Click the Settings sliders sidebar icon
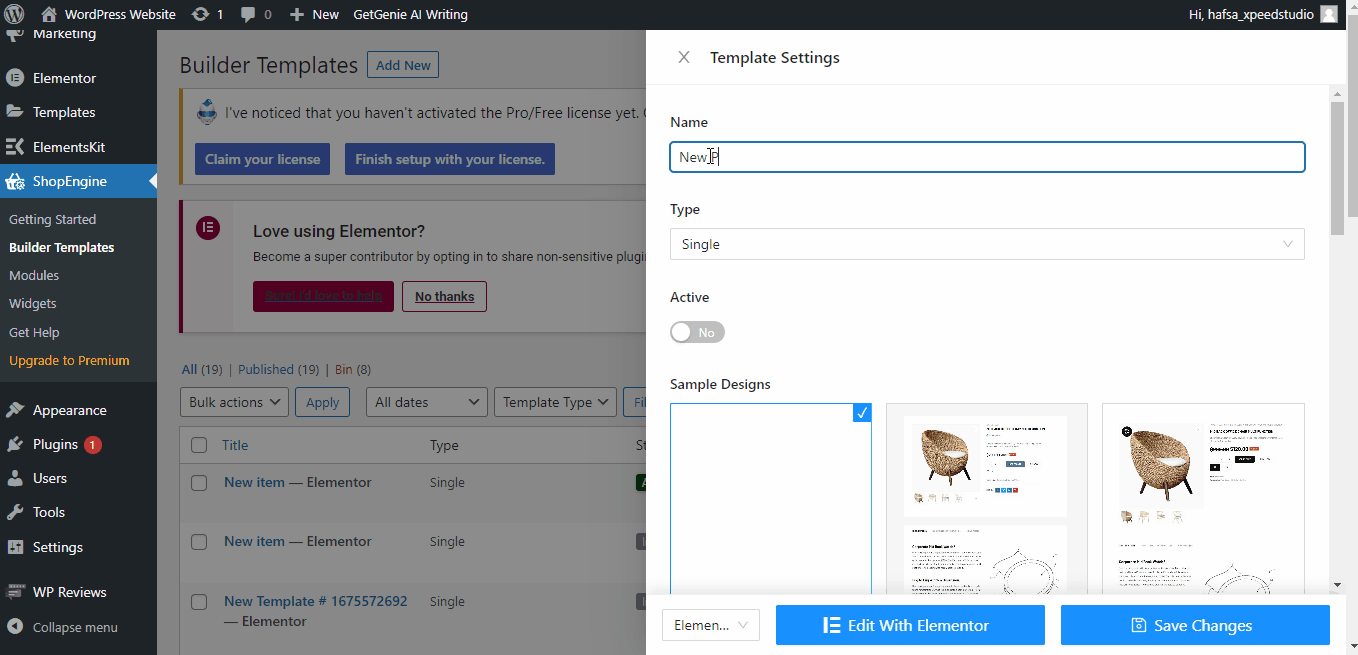 coord(15,547)
